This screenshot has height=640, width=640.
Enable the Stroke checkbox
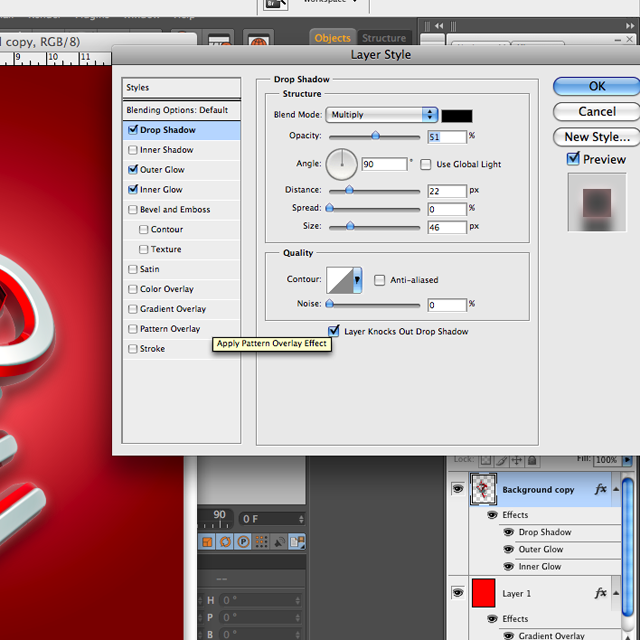click(x=133, y=349)
